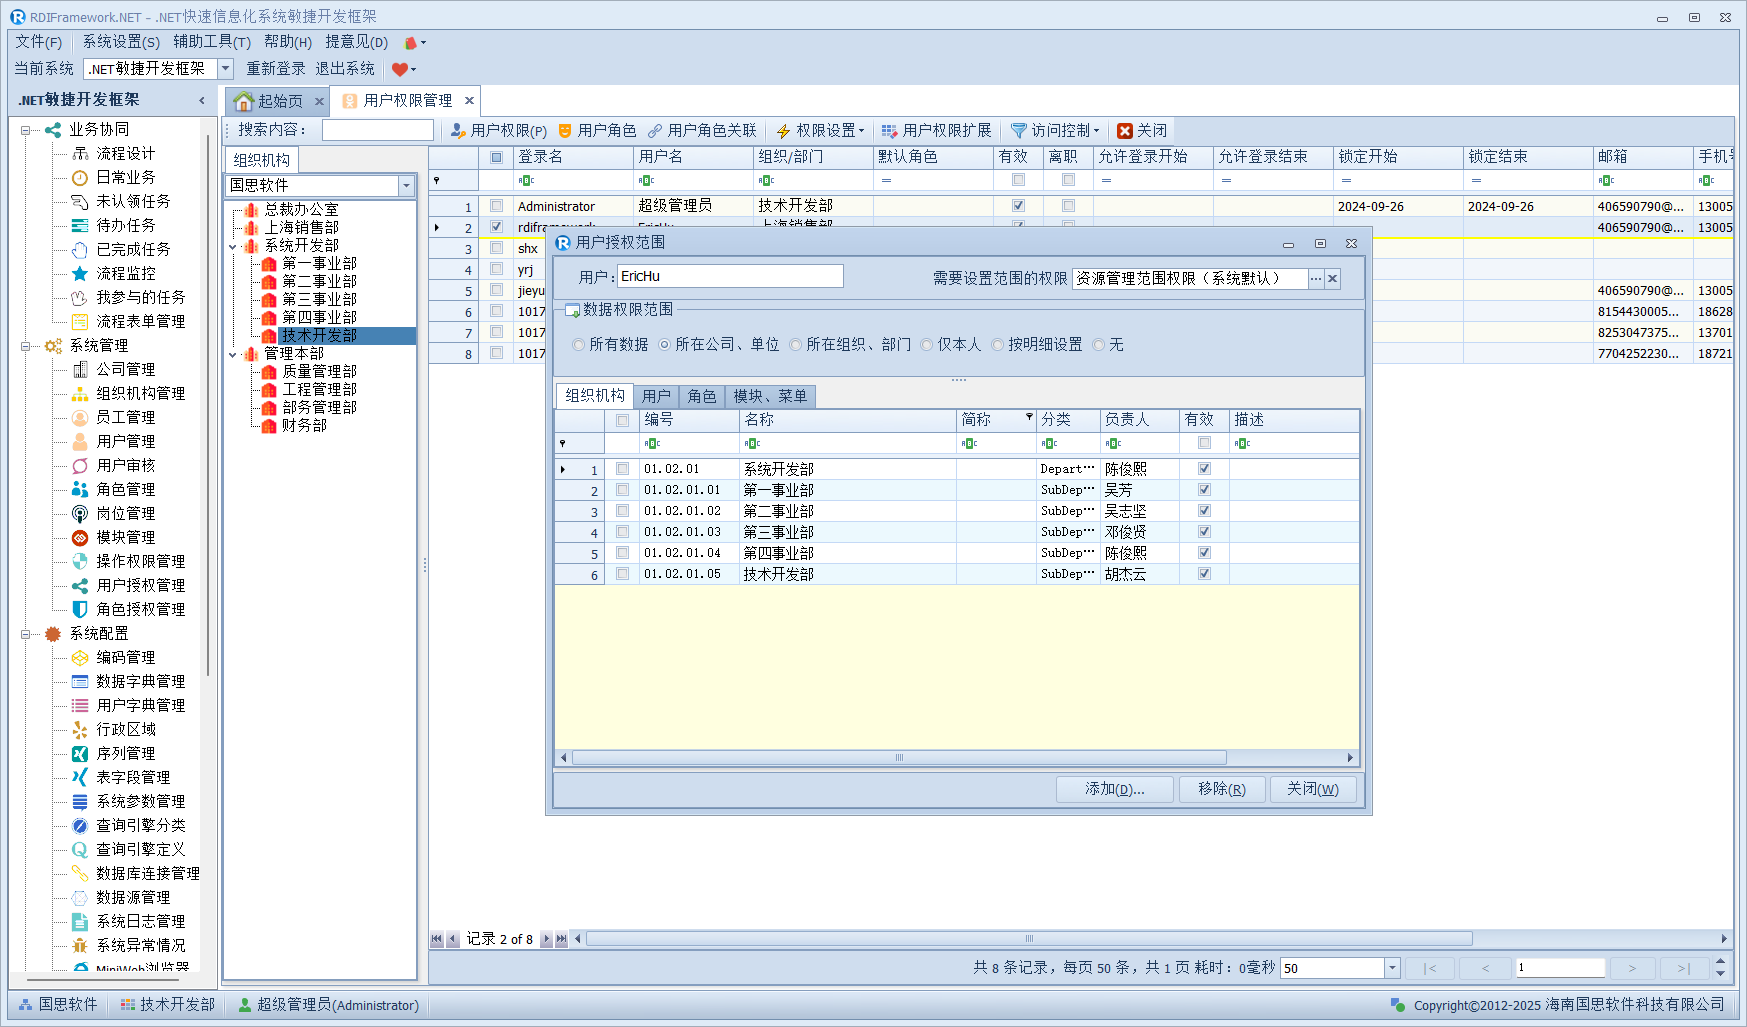Switch to the 模块、菜单 tab
The height and width of the screenshot is (1027, 1747).
point(769,396)
